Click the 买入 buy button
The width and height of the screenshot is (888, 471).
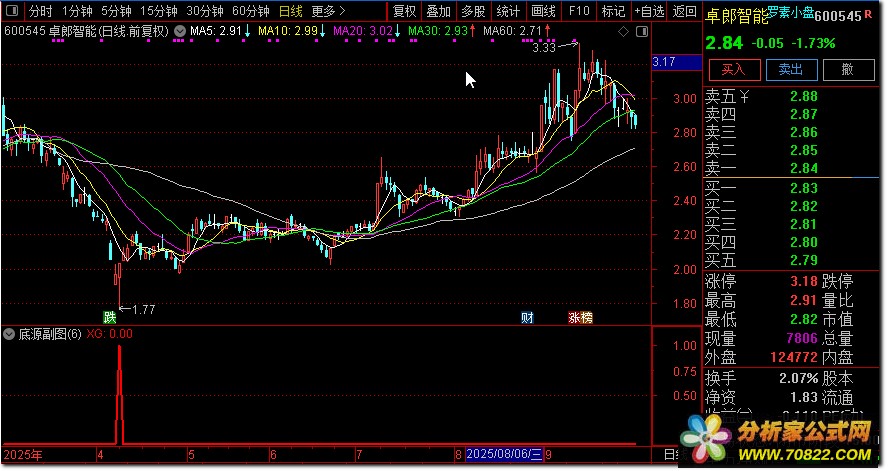[x=734, y=69]
